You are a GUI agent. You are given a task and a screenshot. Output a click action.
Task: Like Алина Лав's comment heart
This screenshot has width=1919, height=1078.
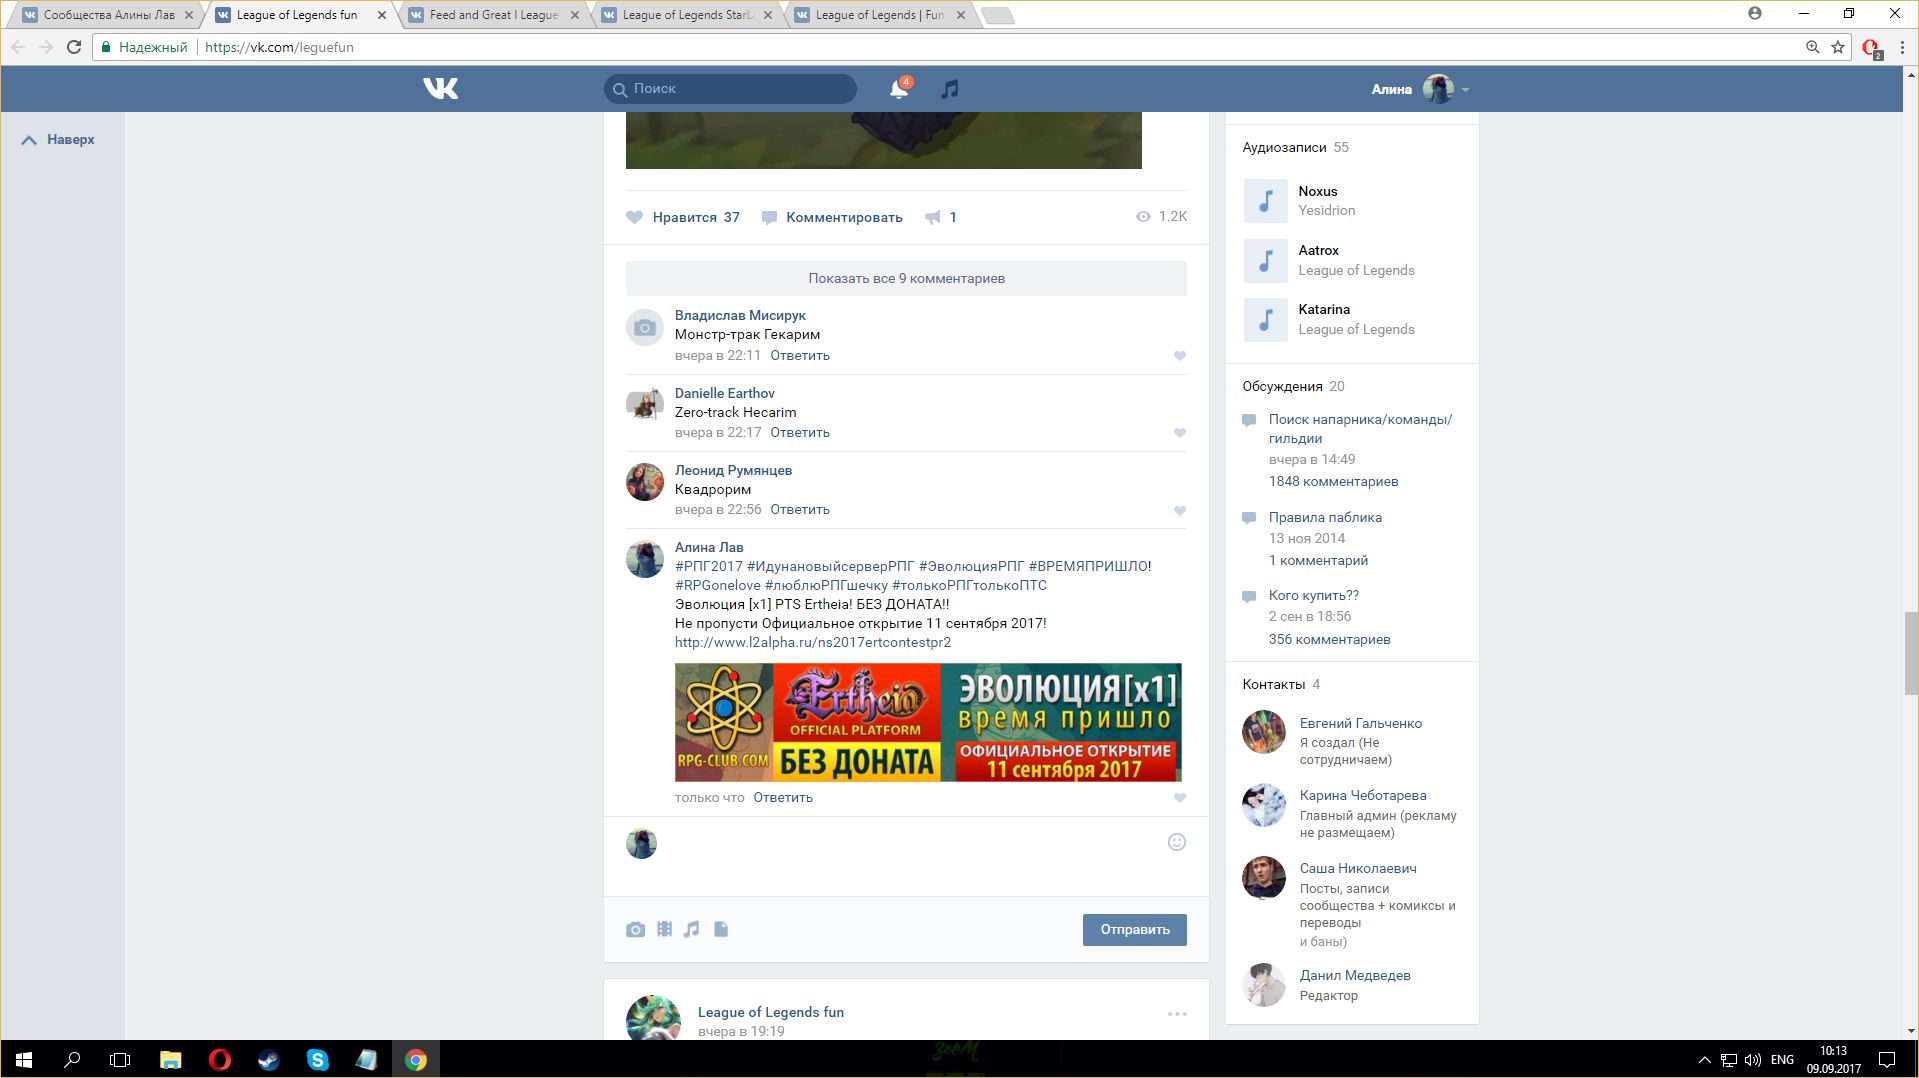[1180, 798]
